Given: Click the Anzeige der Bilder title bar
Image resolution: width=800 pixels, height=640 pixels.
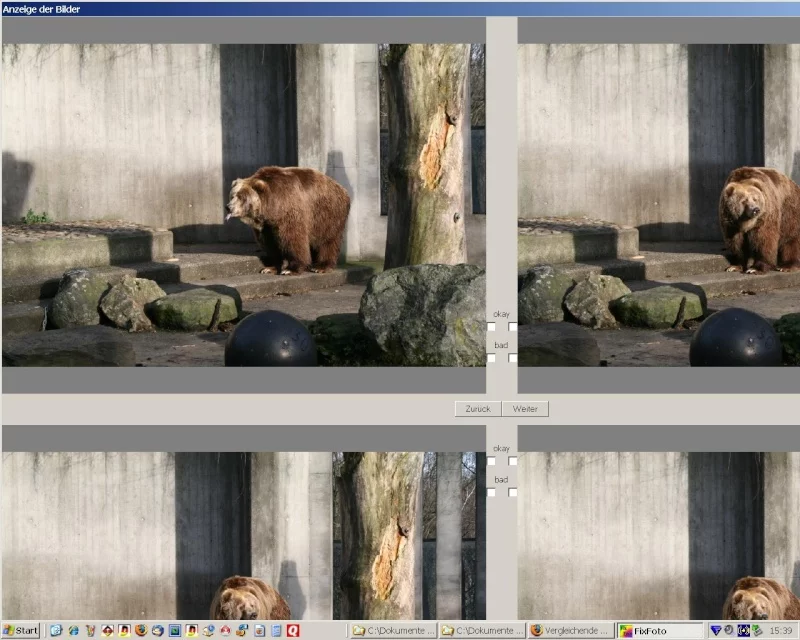Looking at the screenshot, I should coord(400,9).
